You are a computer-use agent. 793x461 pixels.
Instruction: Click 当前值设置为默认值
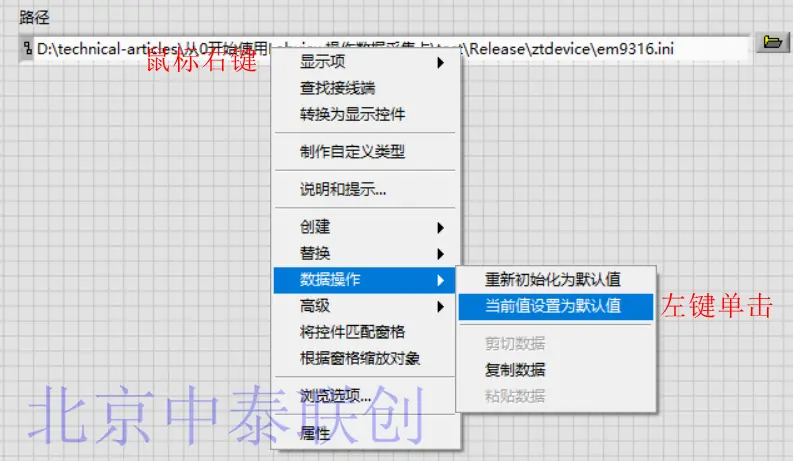point(556,306)
